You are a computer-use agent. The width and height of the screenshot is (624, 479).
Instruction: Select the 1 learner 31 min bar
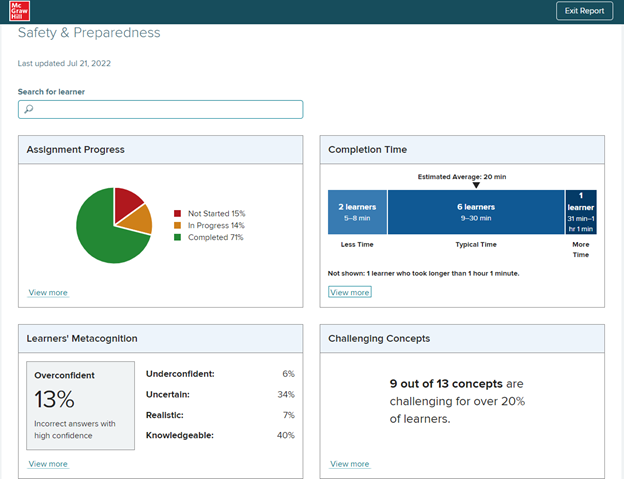pos(581,212)
